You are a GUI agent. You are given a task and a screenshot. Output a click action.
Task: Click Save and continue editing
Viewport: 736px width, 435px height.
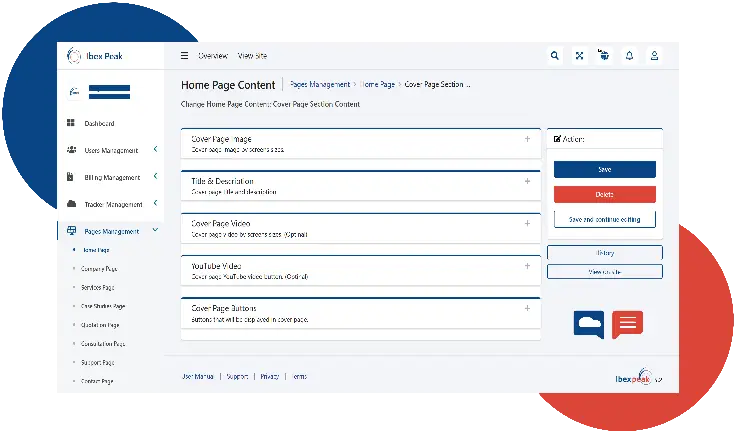click(605, 220)
